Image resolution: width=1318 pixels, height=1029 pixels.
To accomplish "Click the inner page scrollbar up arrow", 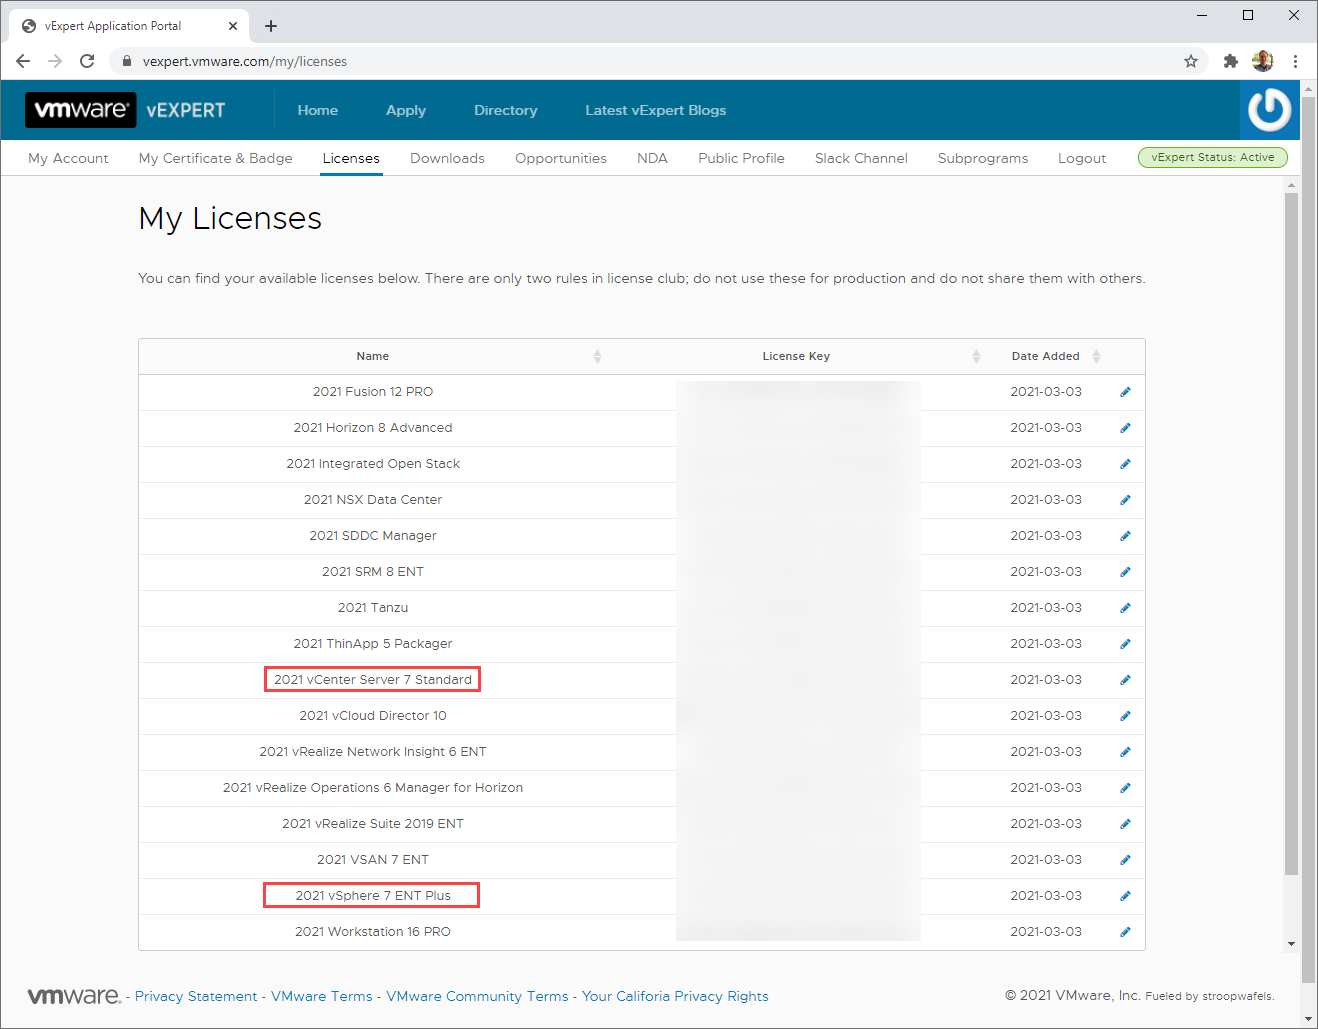I will click(x=1291, y=184).
